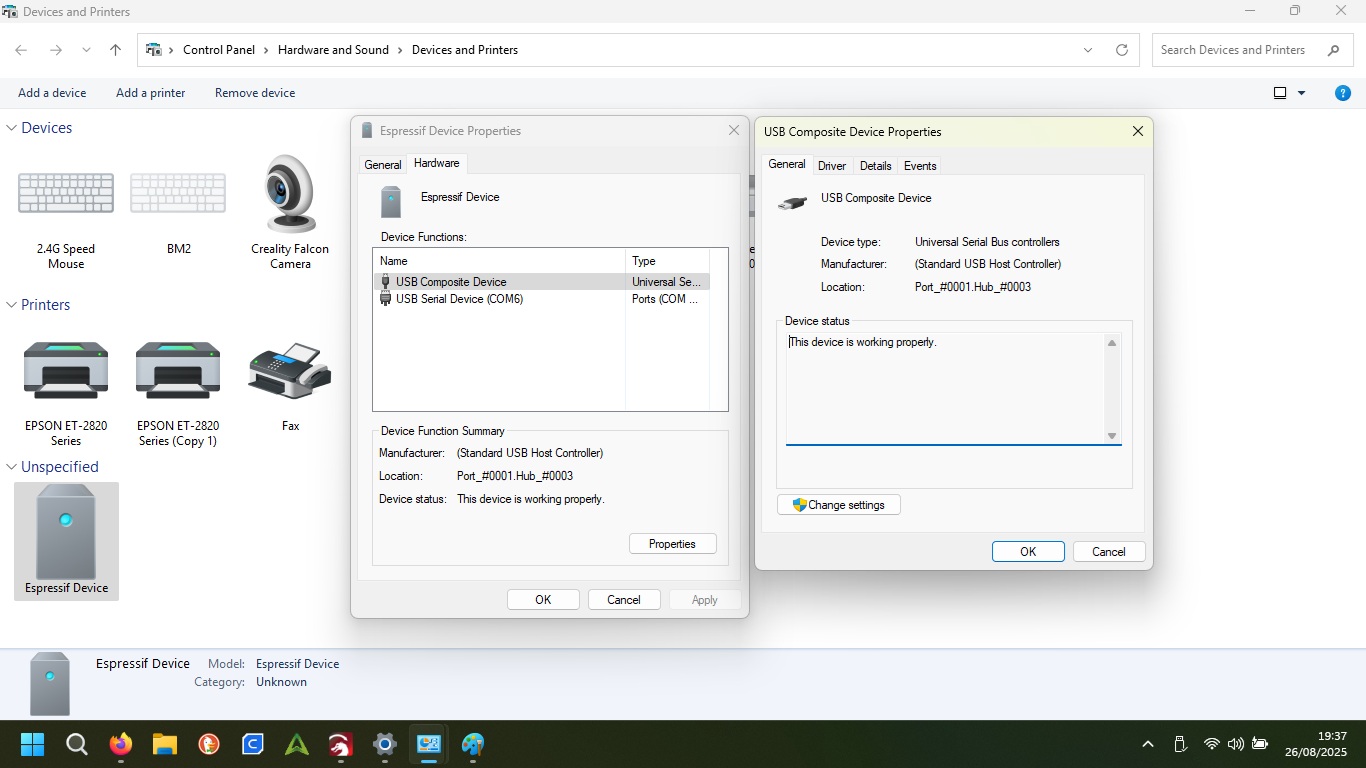Click Remove device
Image resolution: width=1366 pixels, height=768 pixels.
255,93
